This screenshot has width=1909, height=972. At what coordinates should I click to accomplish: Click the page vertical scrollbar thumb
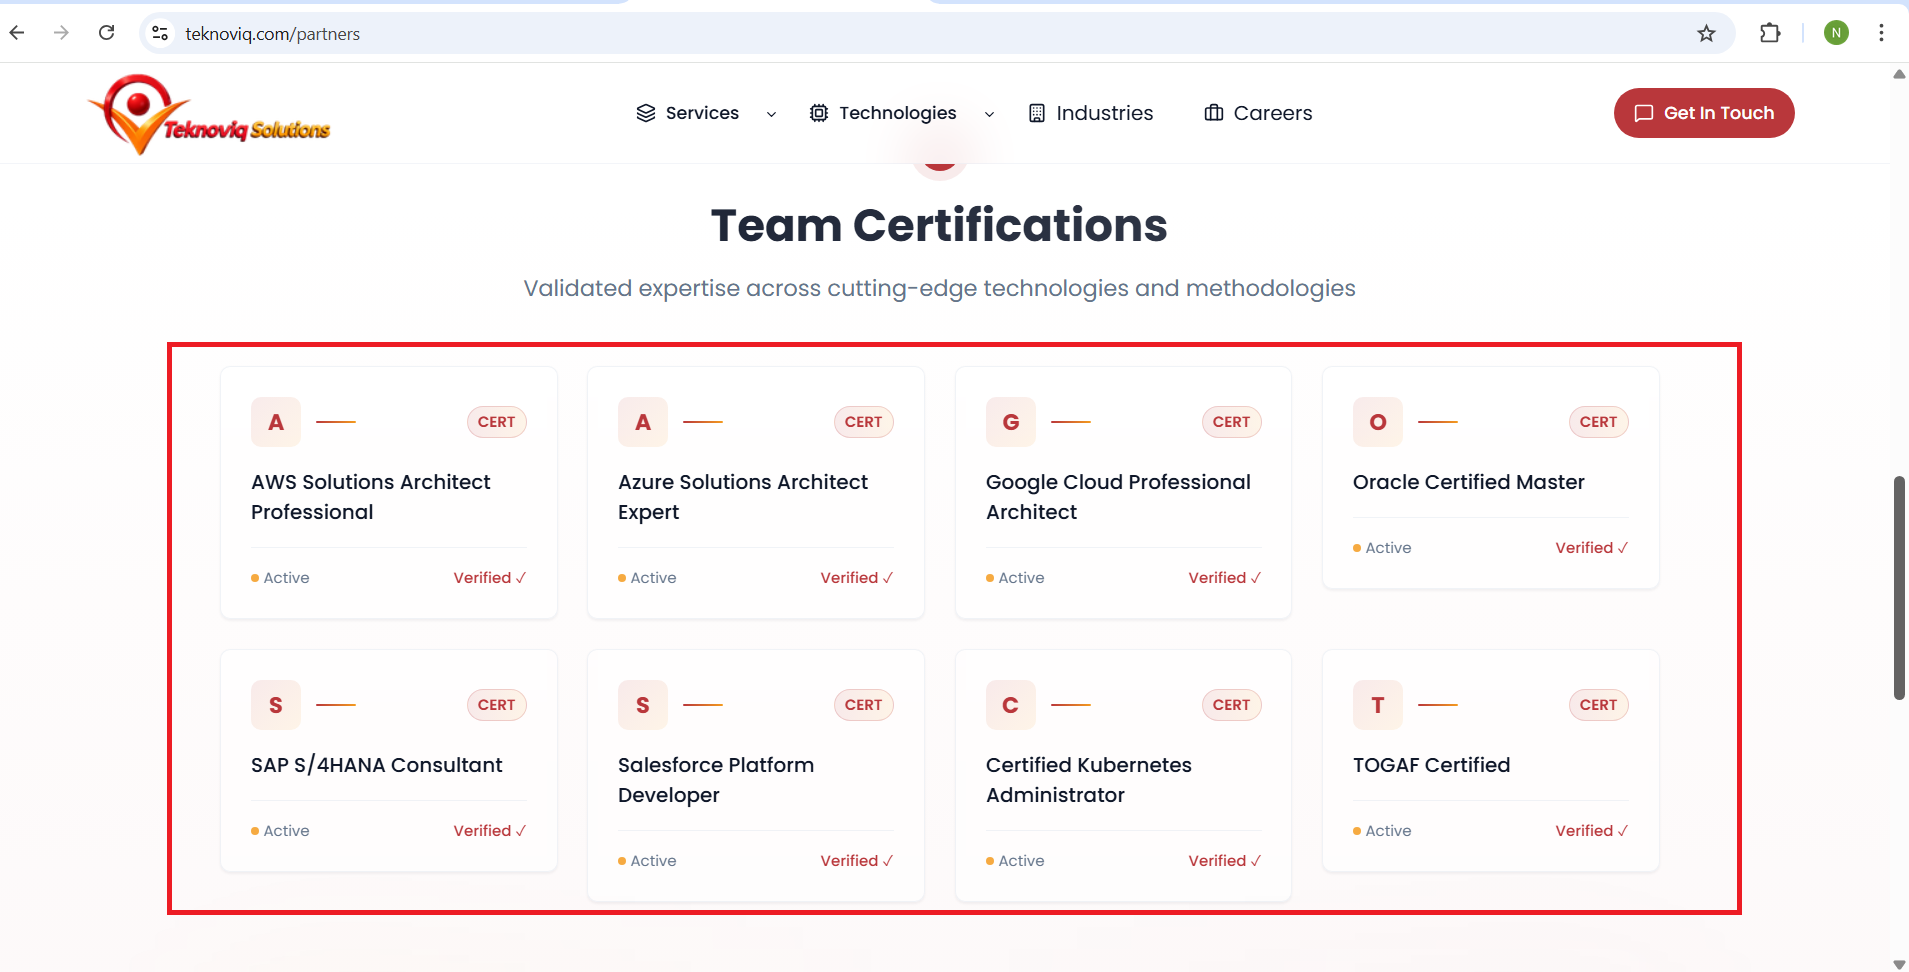[x=1899, y=588]
